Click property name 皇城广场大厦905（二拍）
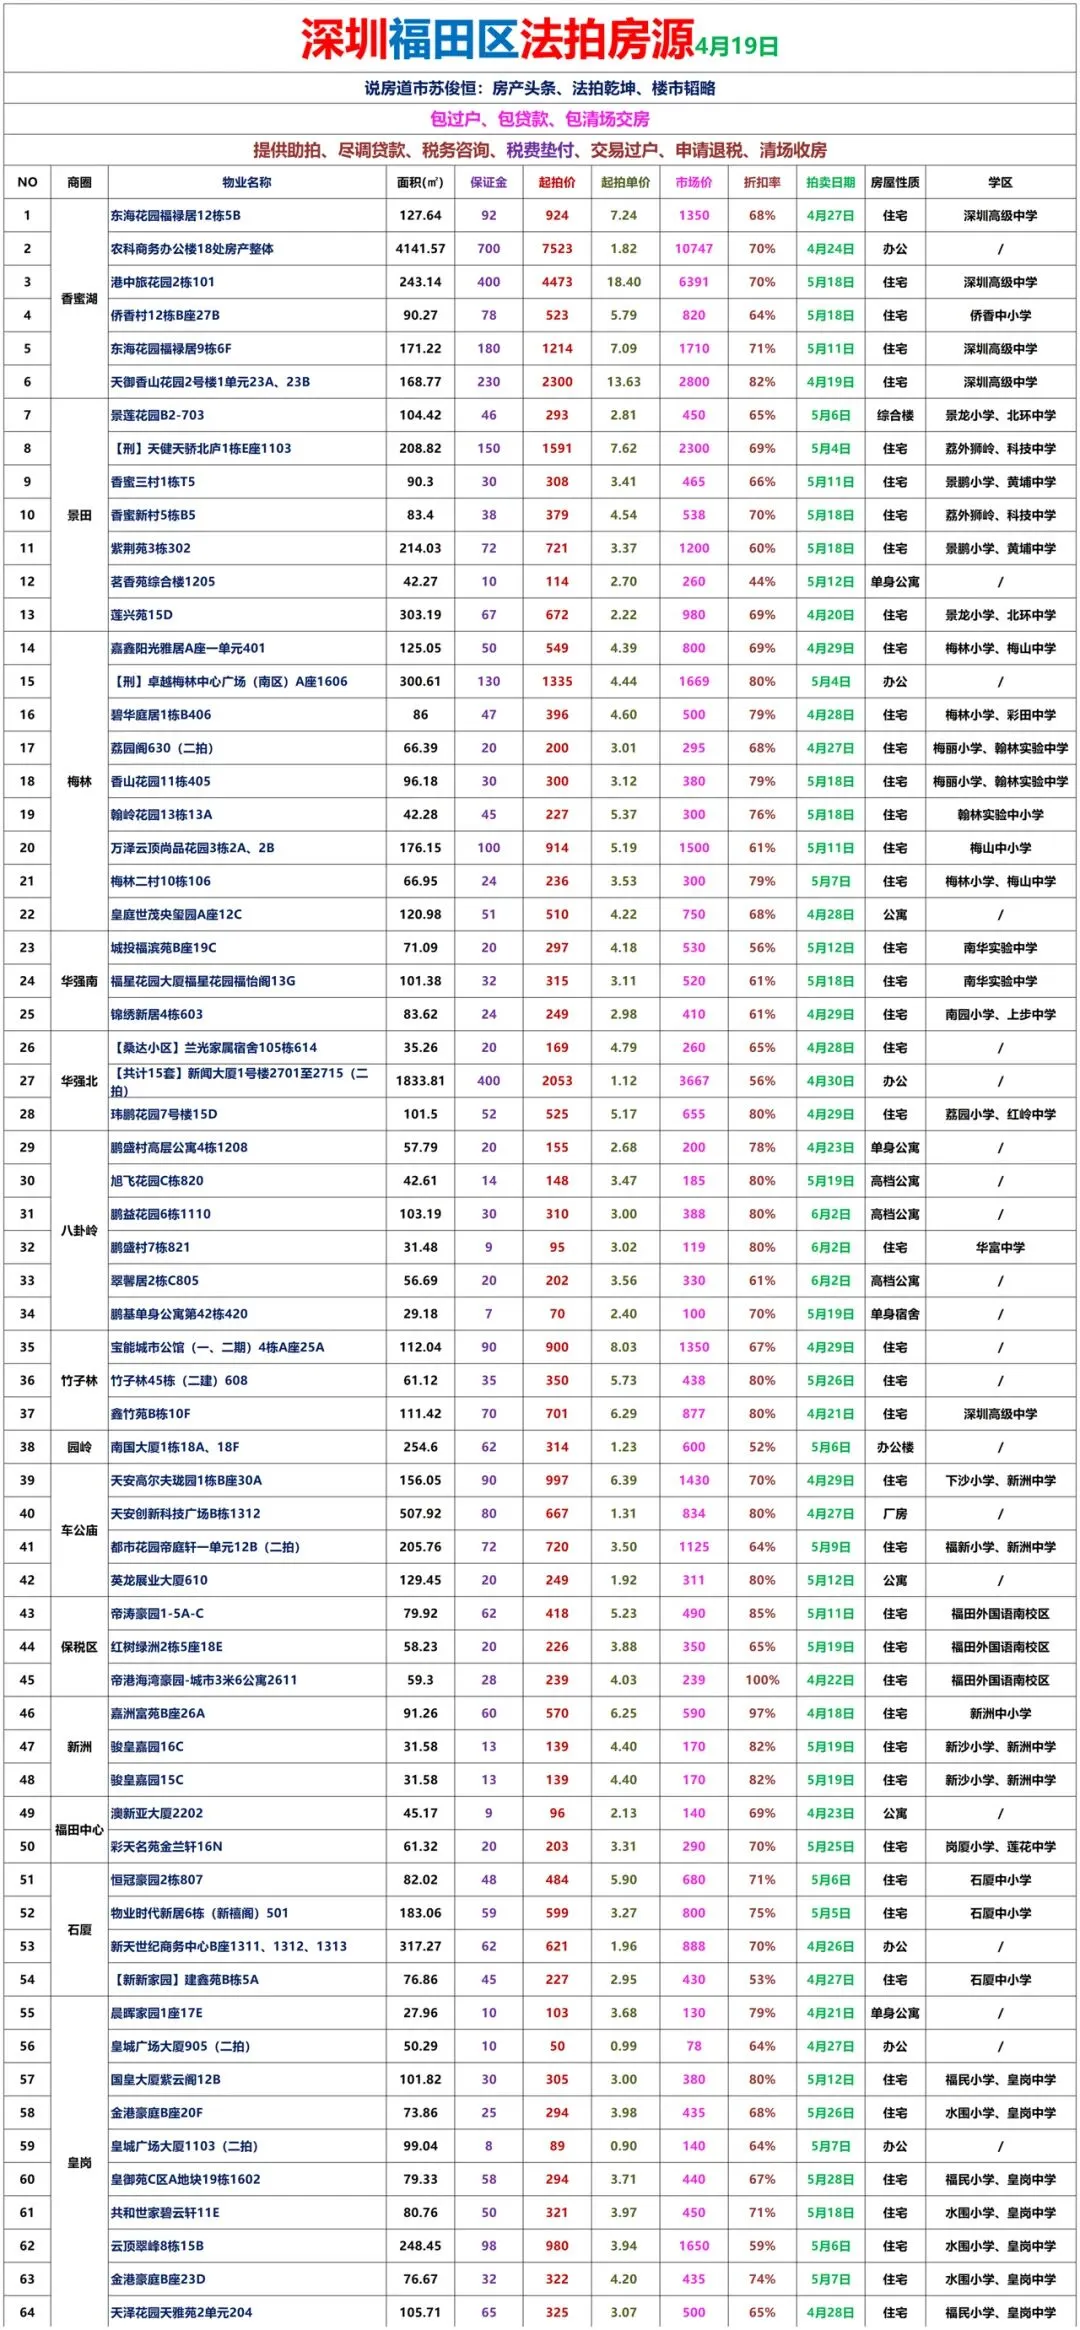Image resolution: width=1080 pixels, height=2330 pixels. [x=180, y=2046]
